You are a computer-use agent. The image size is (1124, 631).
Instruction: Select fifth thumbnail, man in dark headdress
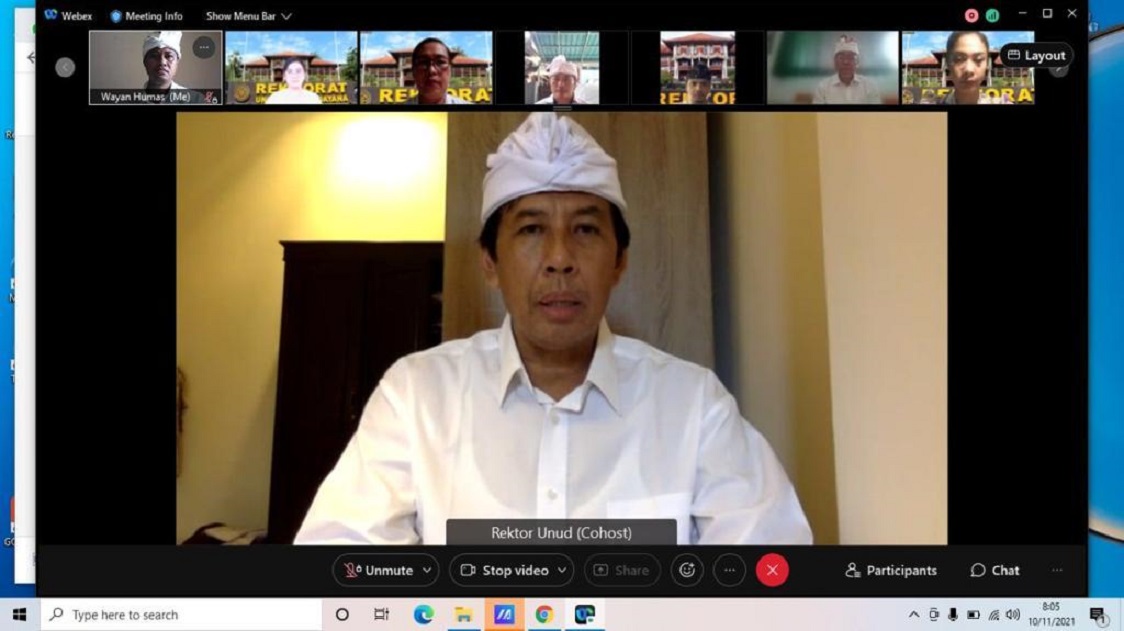[x=697, y=67]
